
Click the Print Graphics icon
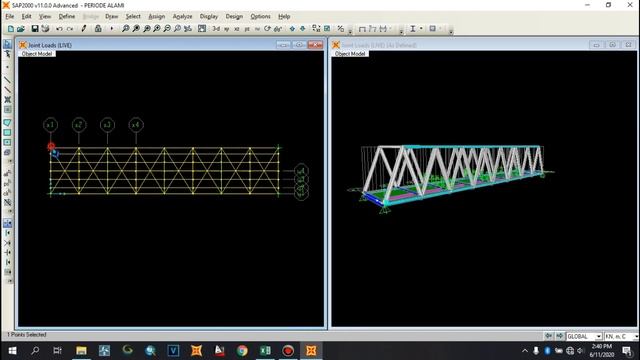tap(45, 29)
